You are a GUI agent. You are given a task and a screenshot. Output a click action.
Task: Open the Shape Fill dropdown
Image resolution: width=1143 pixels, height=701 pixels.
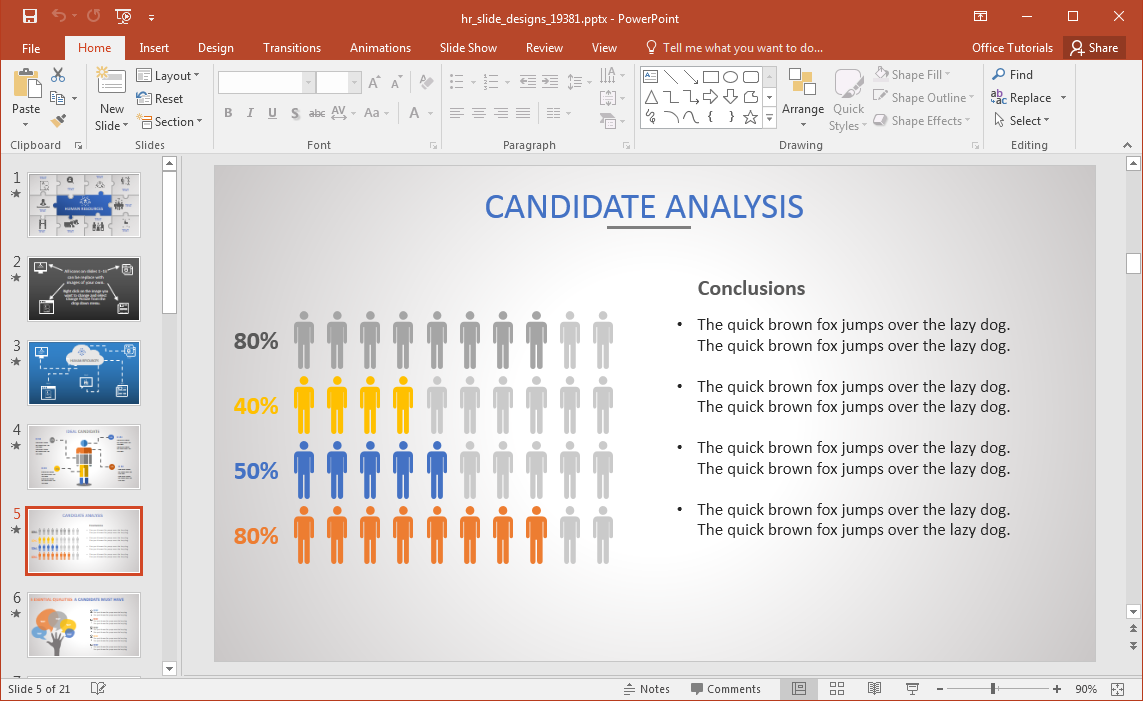click(x=913, y=74)
